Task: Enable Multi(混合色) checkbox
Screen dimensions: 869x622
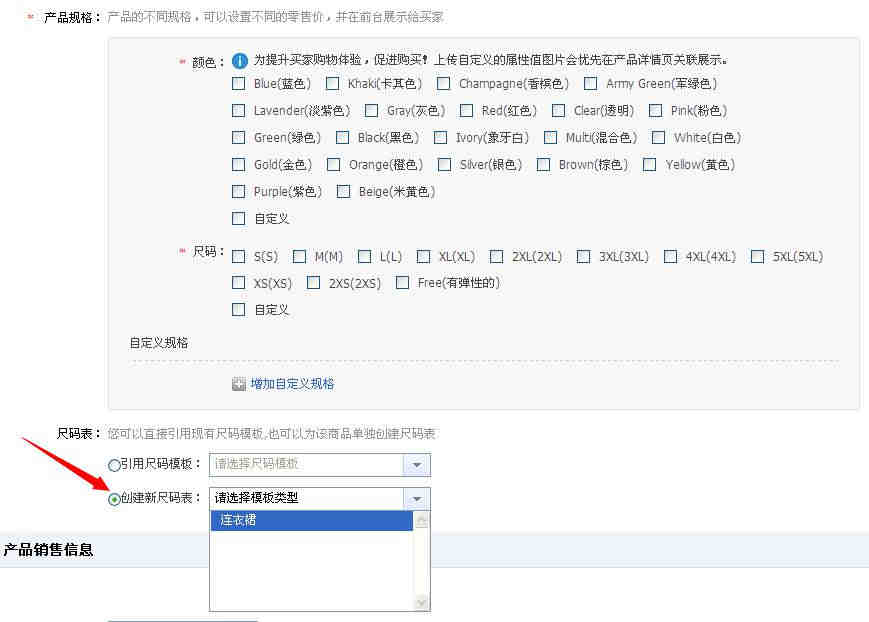Action: click(550, 137)
